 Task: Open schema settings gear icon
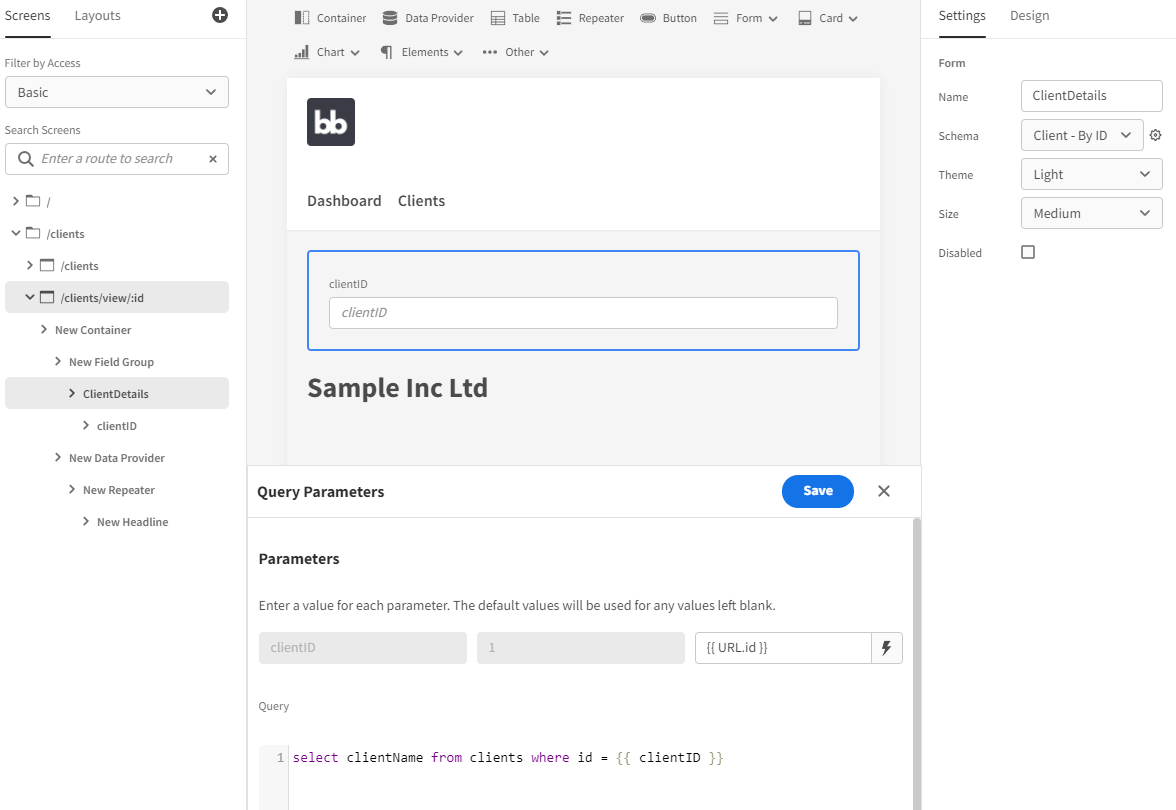(x=1156, y=135)
